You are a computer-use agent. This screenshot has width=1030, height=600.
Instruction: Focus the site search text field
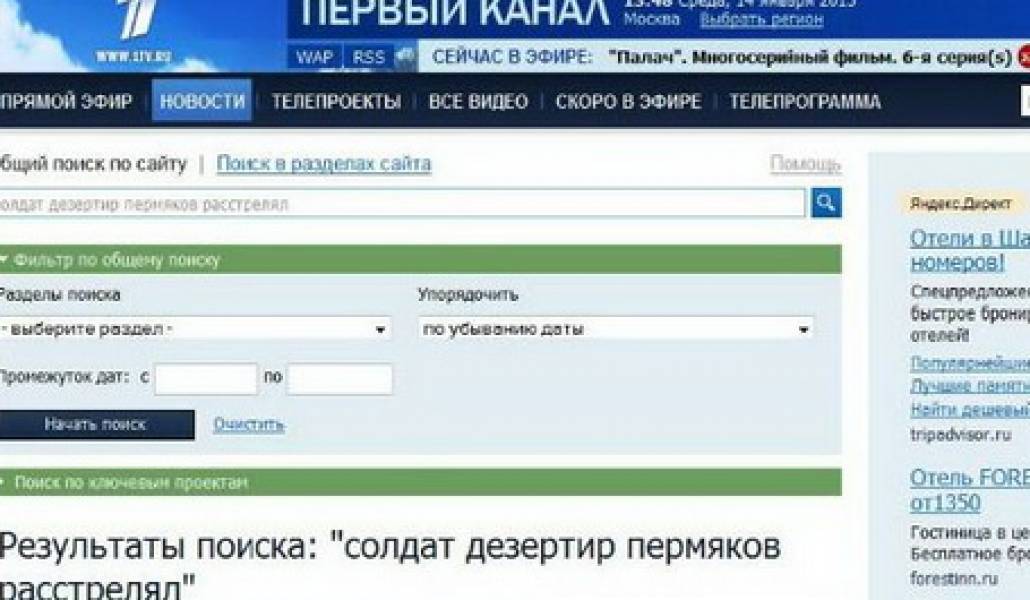point(401,203)
